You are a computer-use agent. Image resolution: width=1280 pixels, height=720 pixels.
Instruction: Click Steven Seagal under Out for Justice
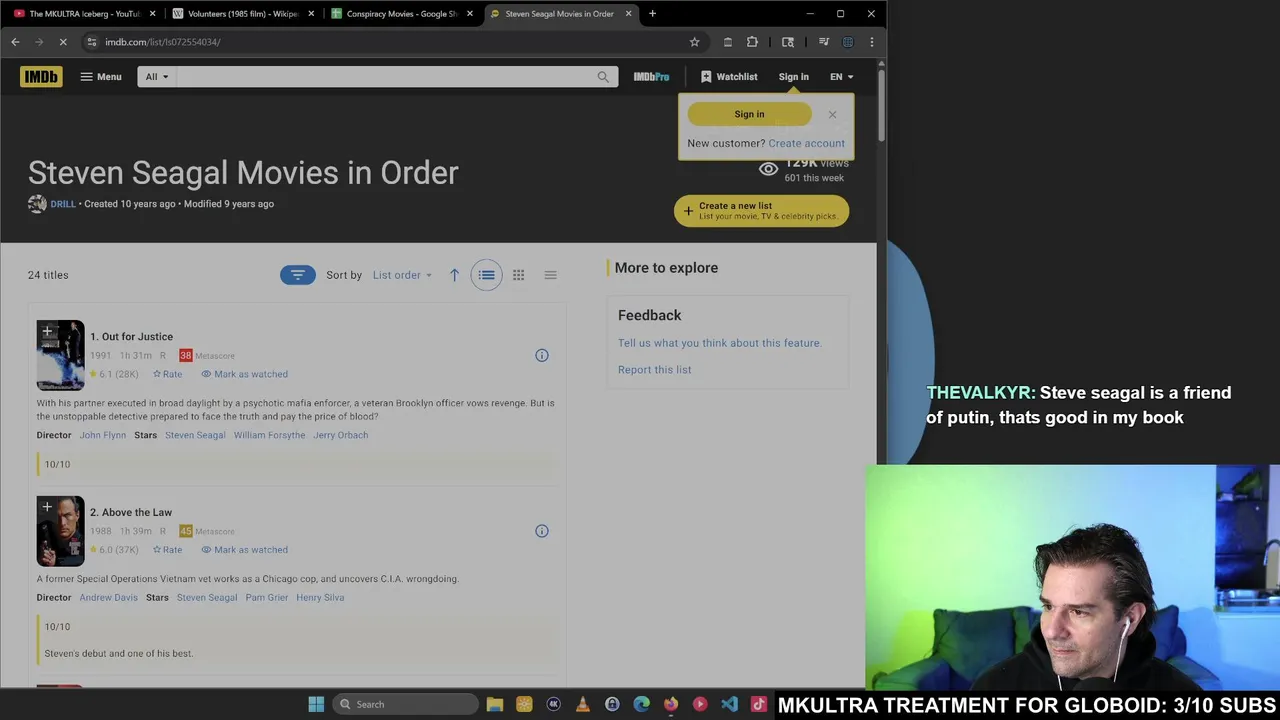pos(195,435)
